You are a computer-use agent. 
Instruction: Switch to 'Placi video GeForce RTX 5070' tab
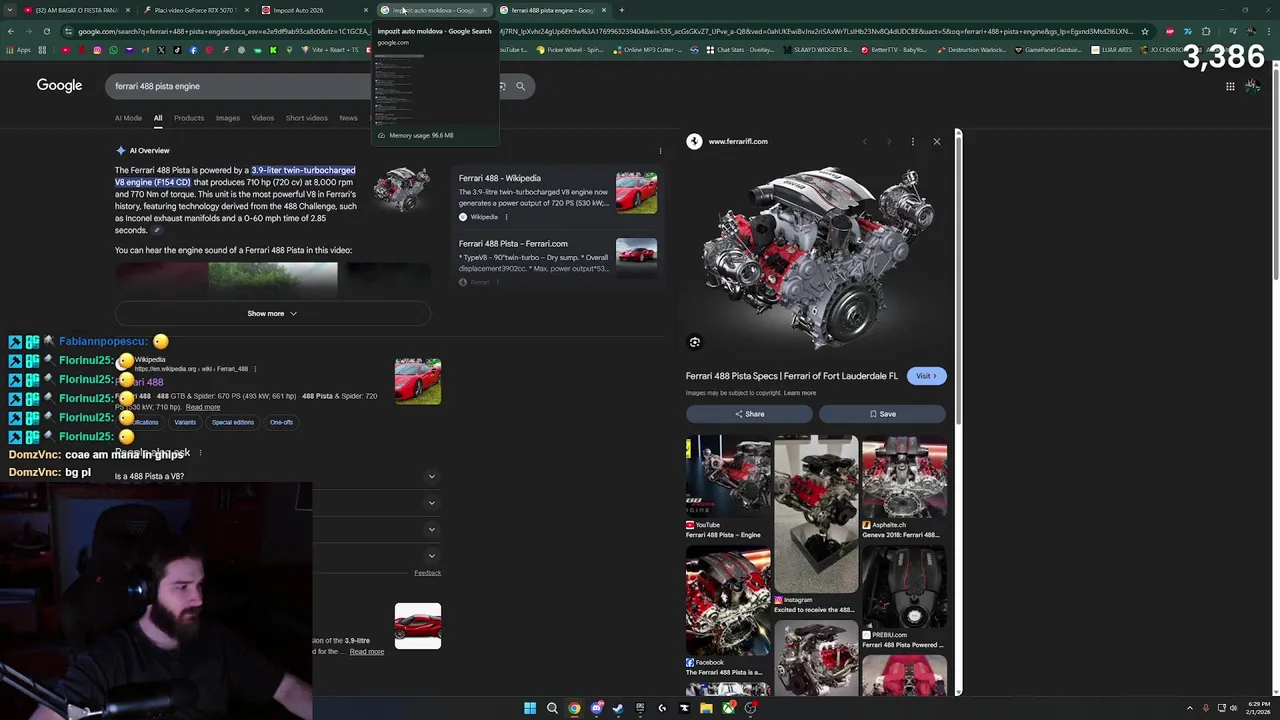coord(195,10)
